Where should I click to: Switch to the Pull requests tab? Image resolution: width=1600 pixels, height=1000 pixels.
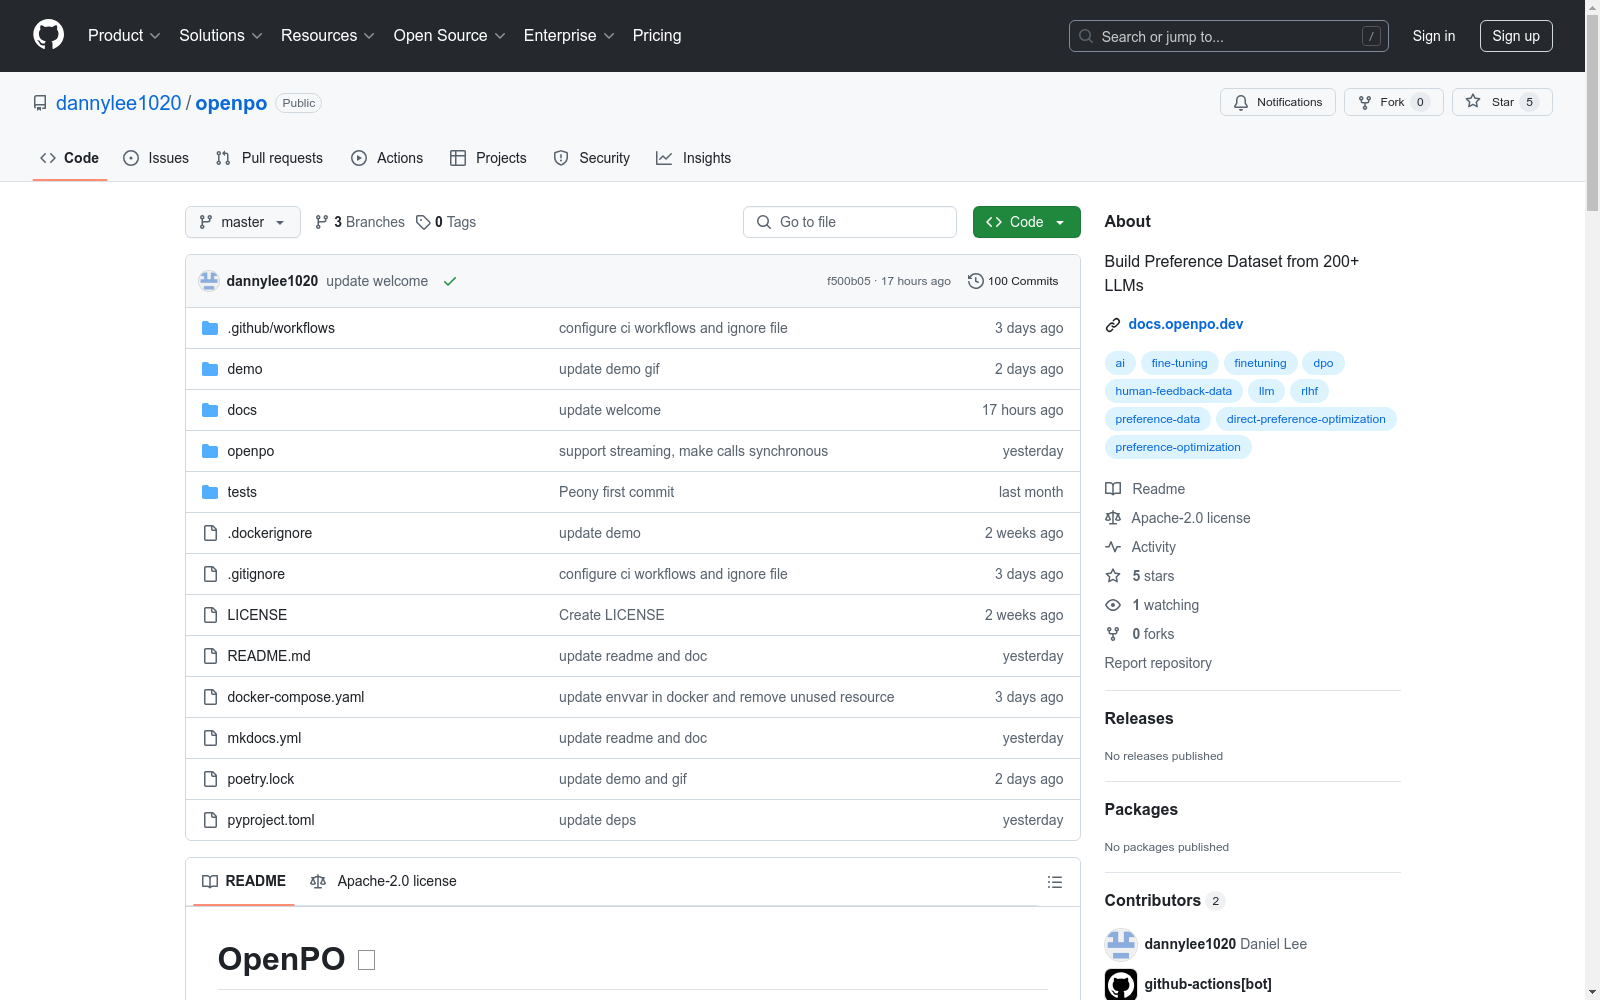pyautogui.click(x=269, y=158)
